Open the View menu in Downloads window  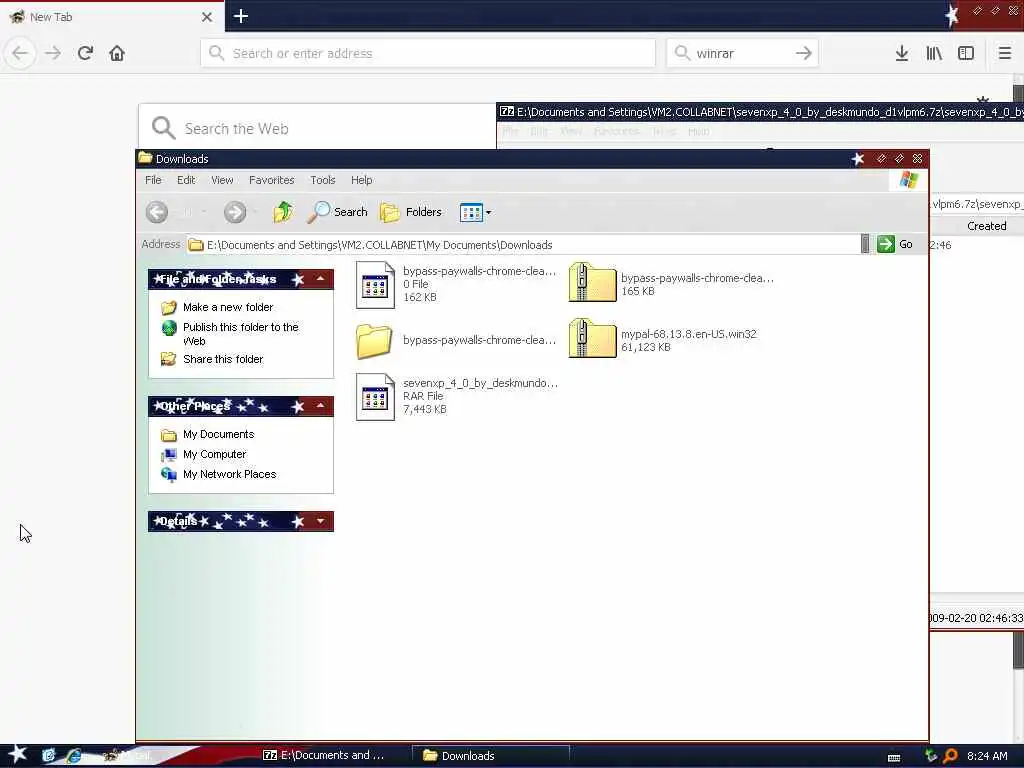tap(222, 180)
